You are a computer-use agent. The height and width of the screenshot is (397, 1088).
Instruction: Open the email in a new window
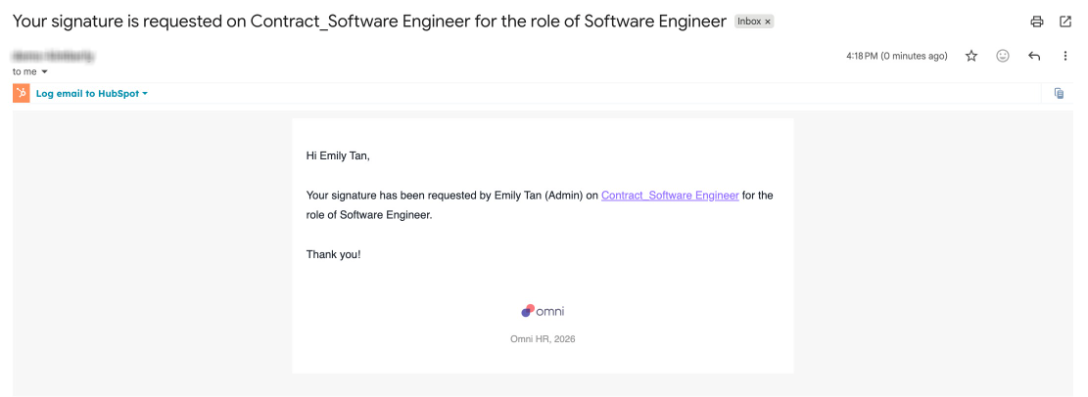pyautogui.click(x=1065, y=22)
